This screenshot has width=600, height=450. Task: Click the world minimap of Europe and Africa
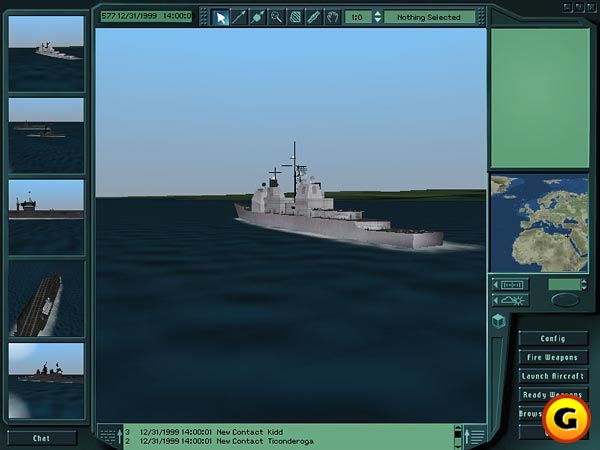540,223
